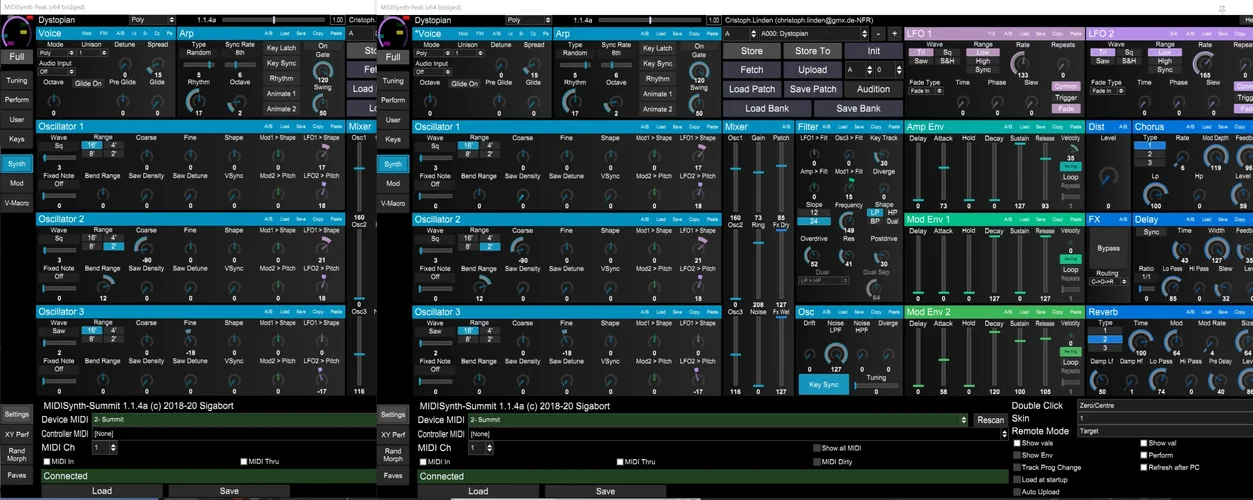Click the minus button beside the patch selector
1253x500 pixels.
[878, 33]
